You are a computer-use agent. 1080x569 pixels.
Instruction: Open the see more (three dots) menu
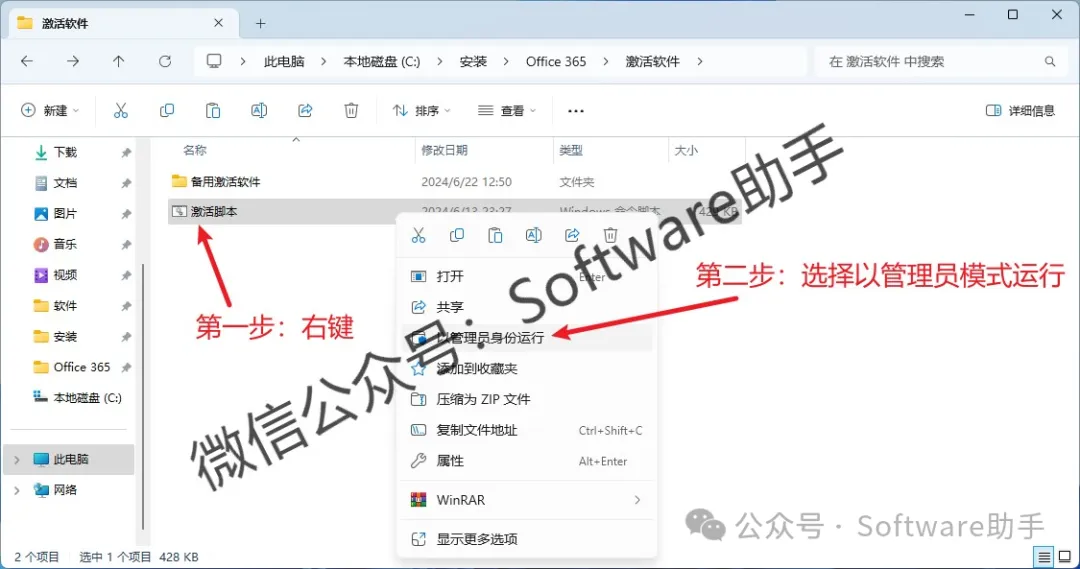pyautogui.click(x=576, y=110)
